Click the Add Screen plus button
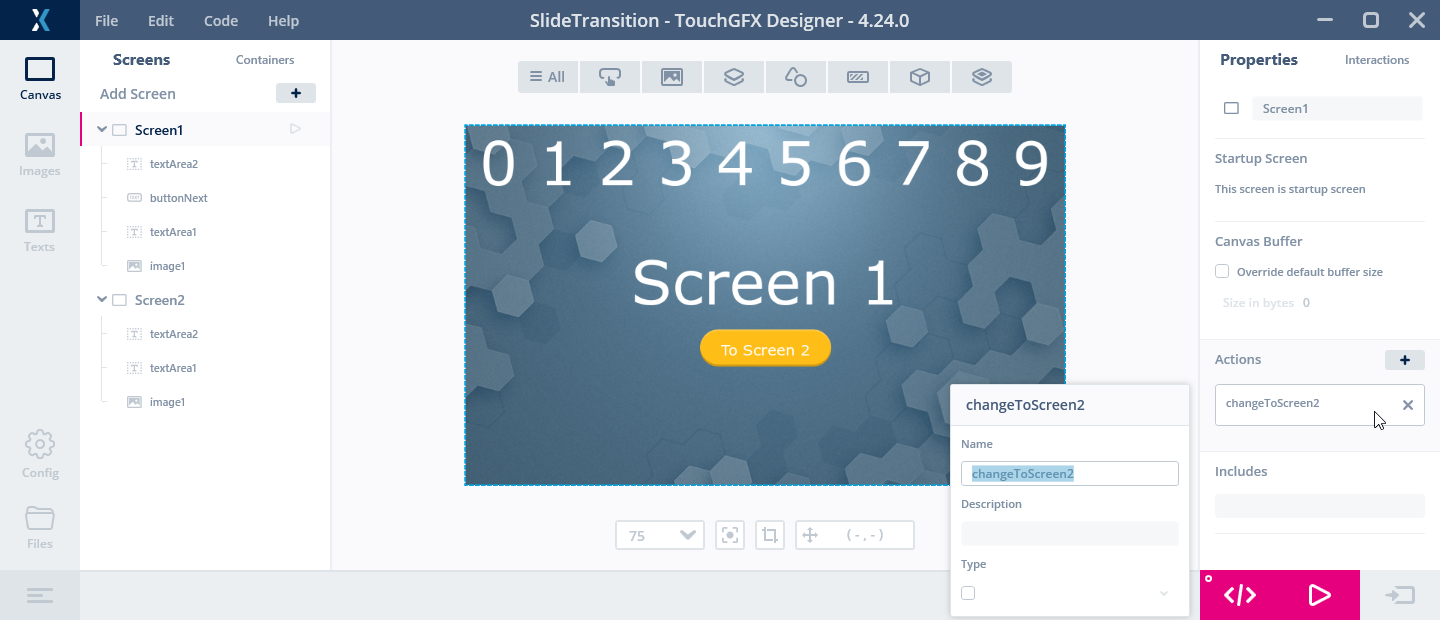Image resolution: width=1440 pixels, height=620 pixels. pos(296,93)
